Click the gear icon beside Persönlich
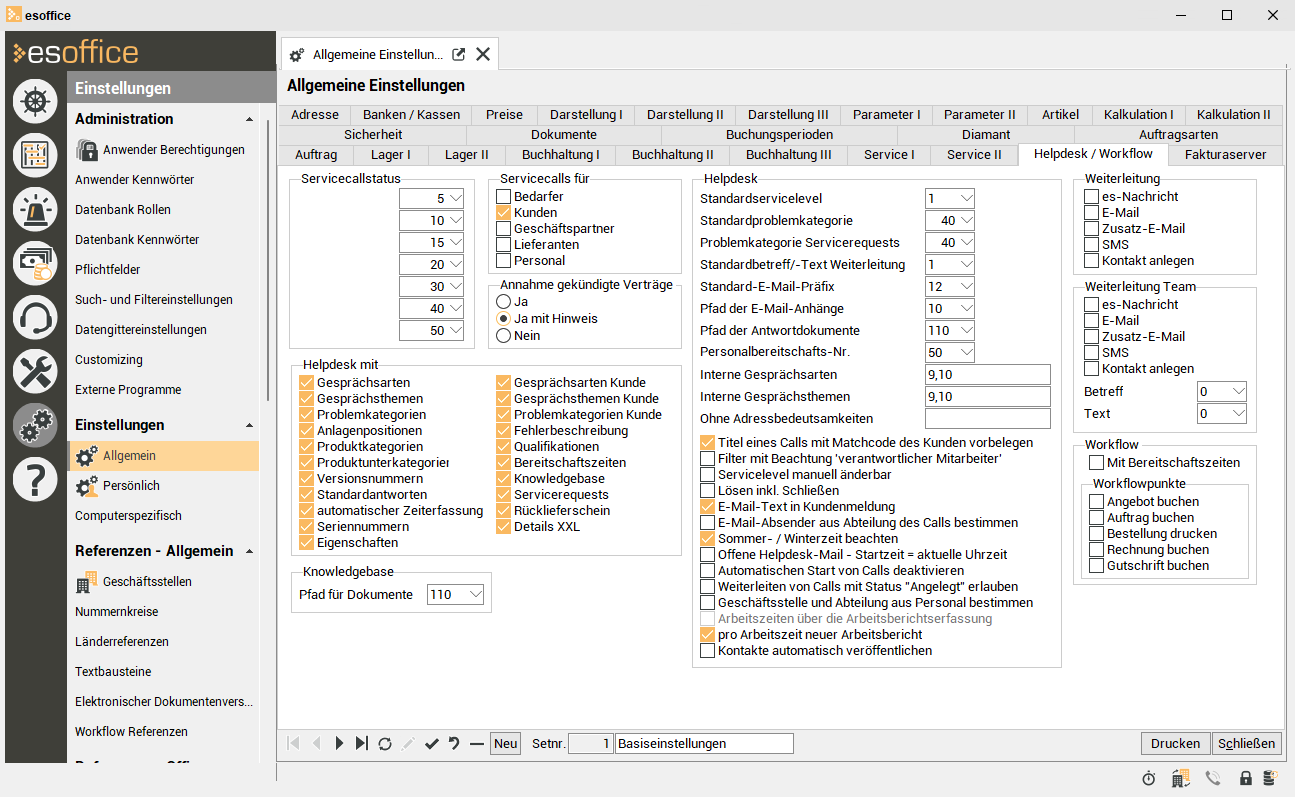This screenshot has width=1295, height=797. coord(86,486)
